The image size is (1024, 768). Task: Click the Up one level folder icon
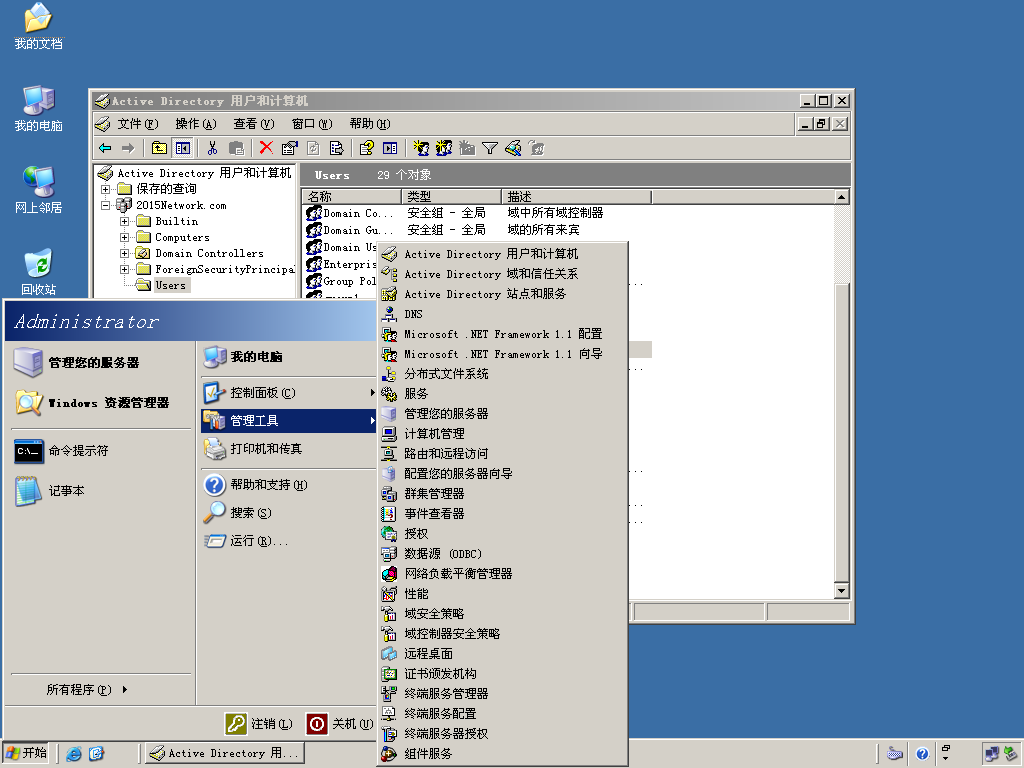coord(159,148)
